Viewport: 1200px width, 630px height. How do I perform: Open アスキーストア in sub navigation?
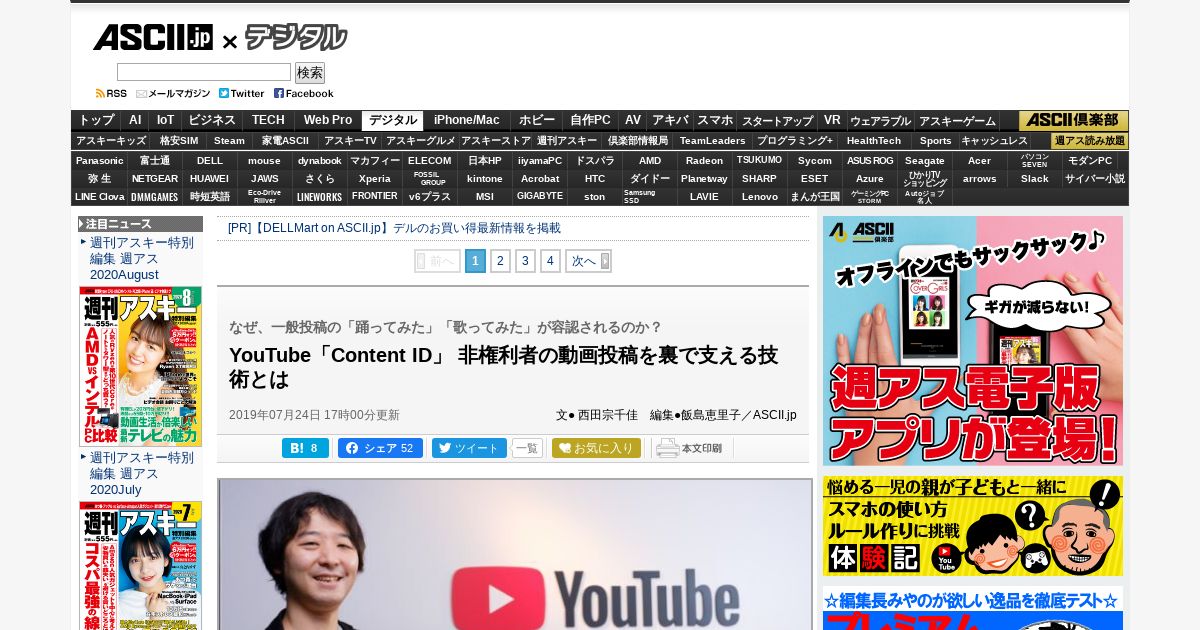click(x=496, y=141)
